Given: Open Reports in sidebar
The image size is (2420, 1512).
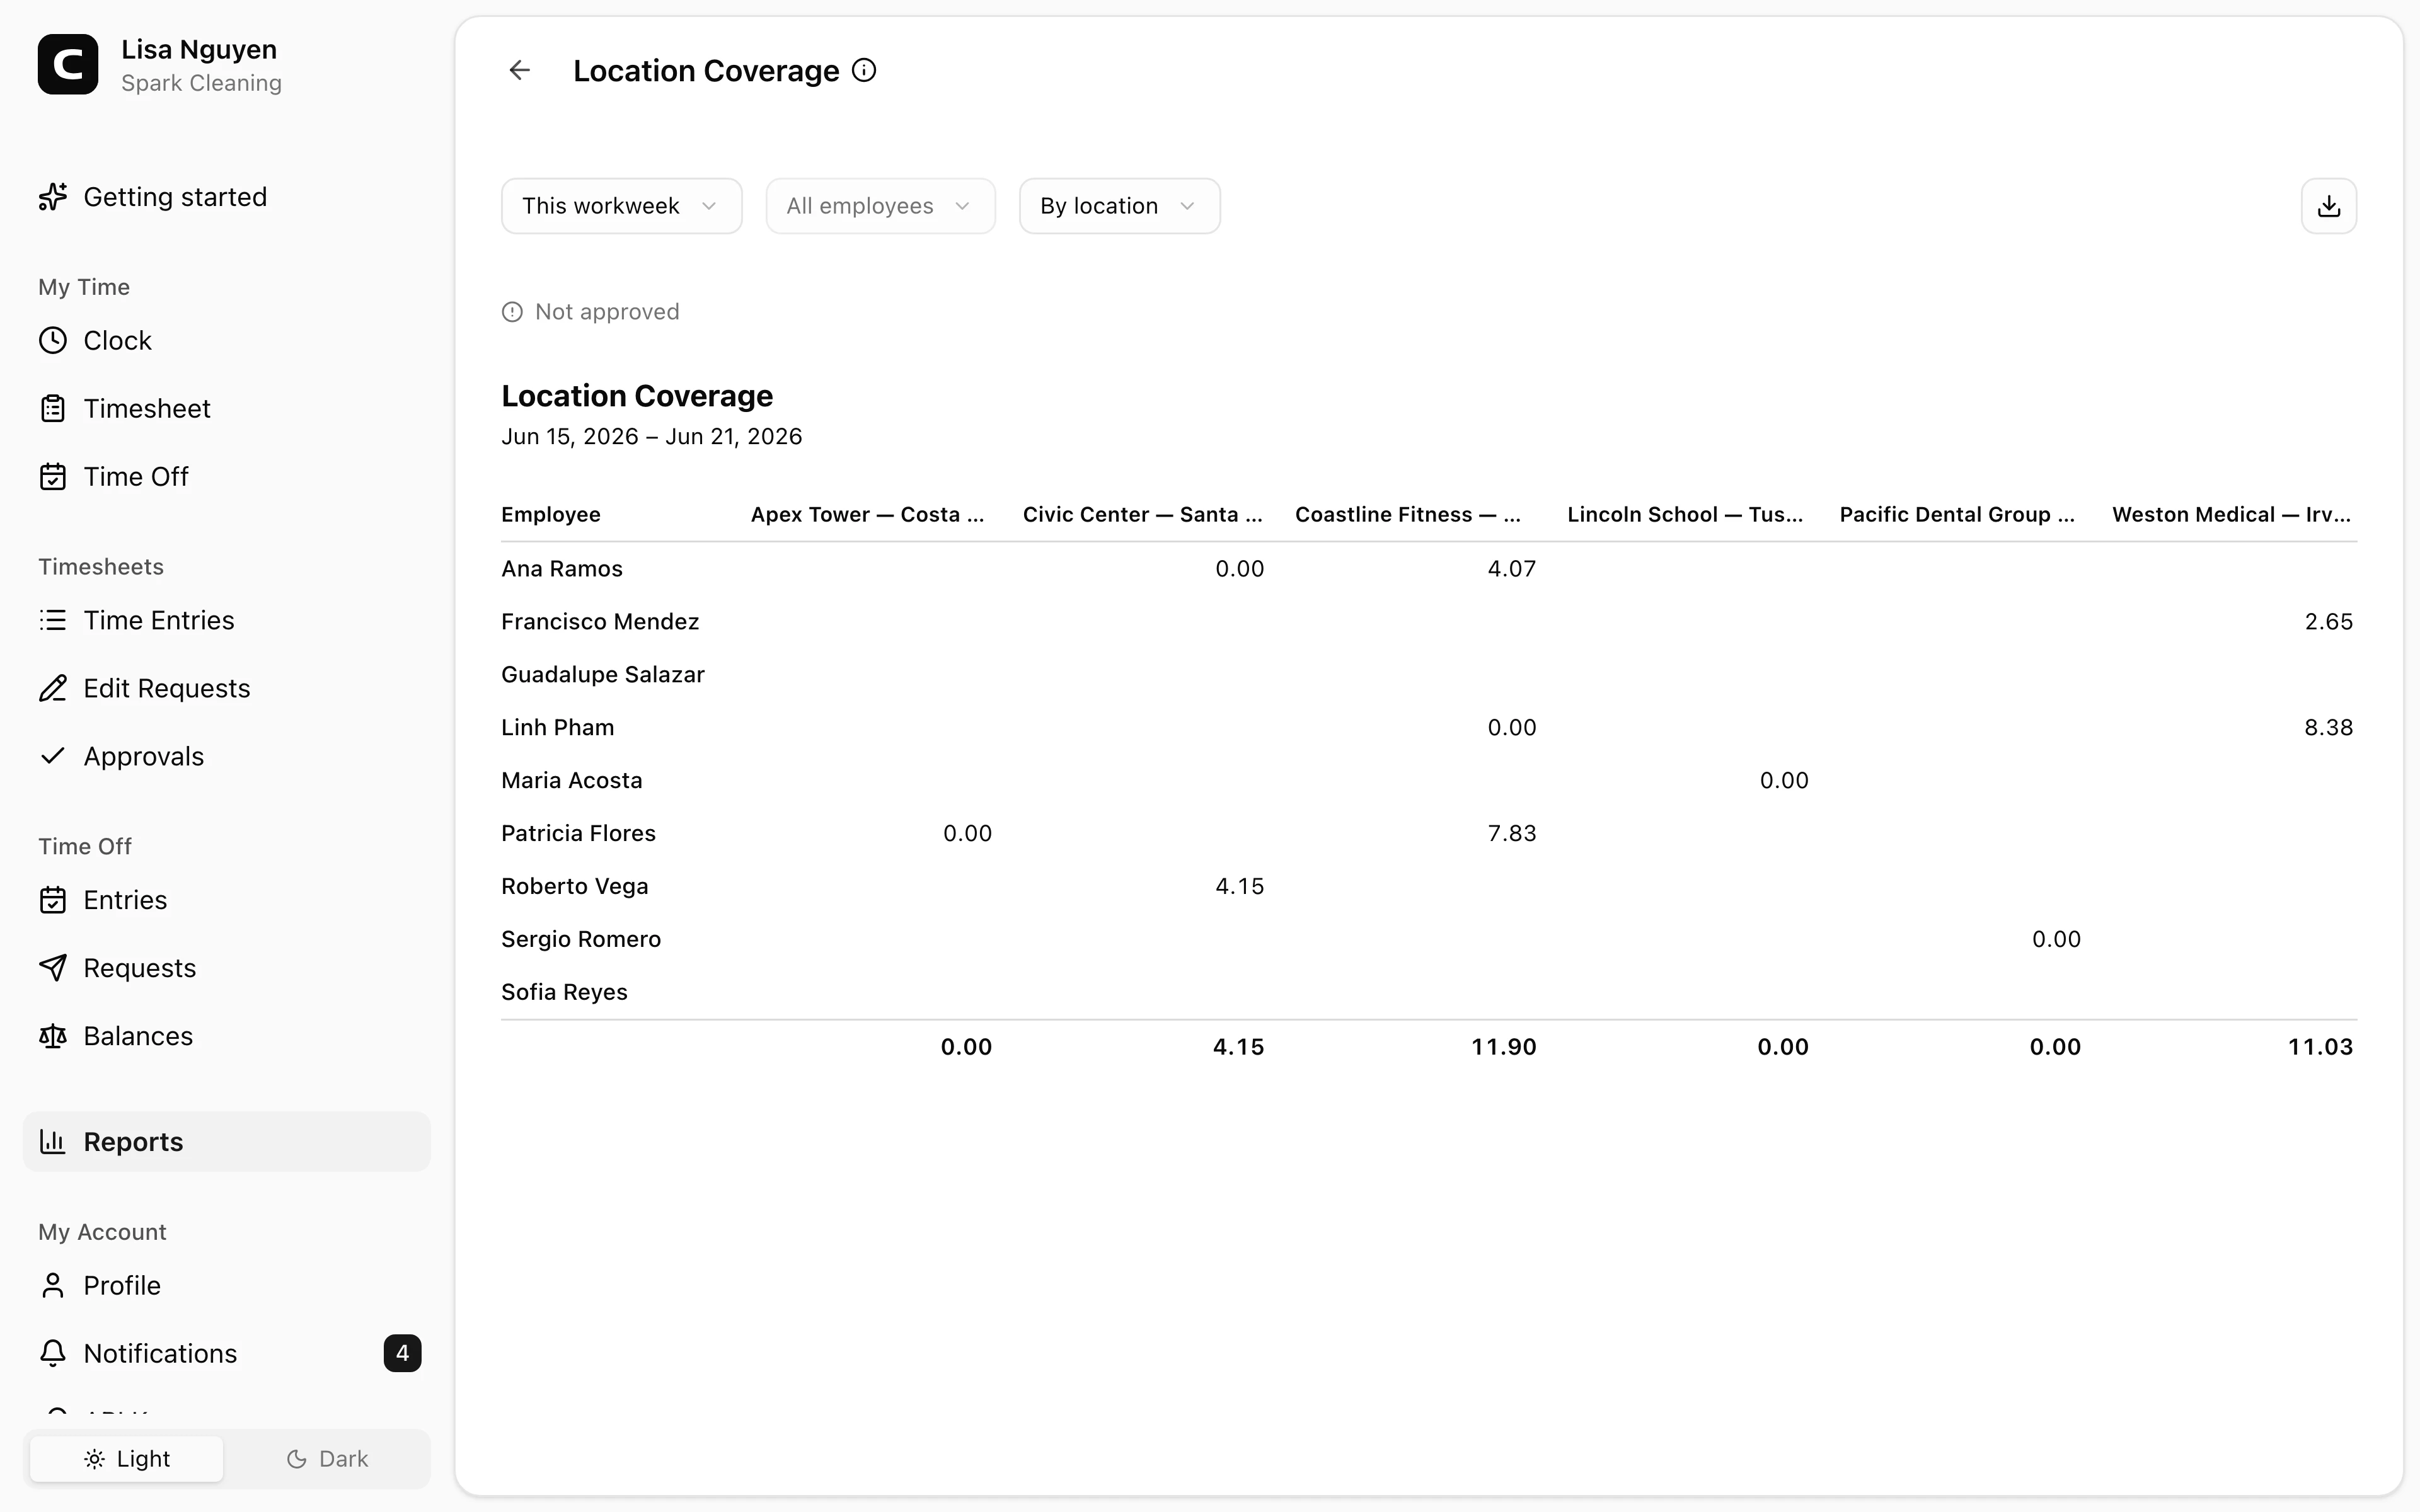Looking at the screenshot, I should pos(227,1141).
